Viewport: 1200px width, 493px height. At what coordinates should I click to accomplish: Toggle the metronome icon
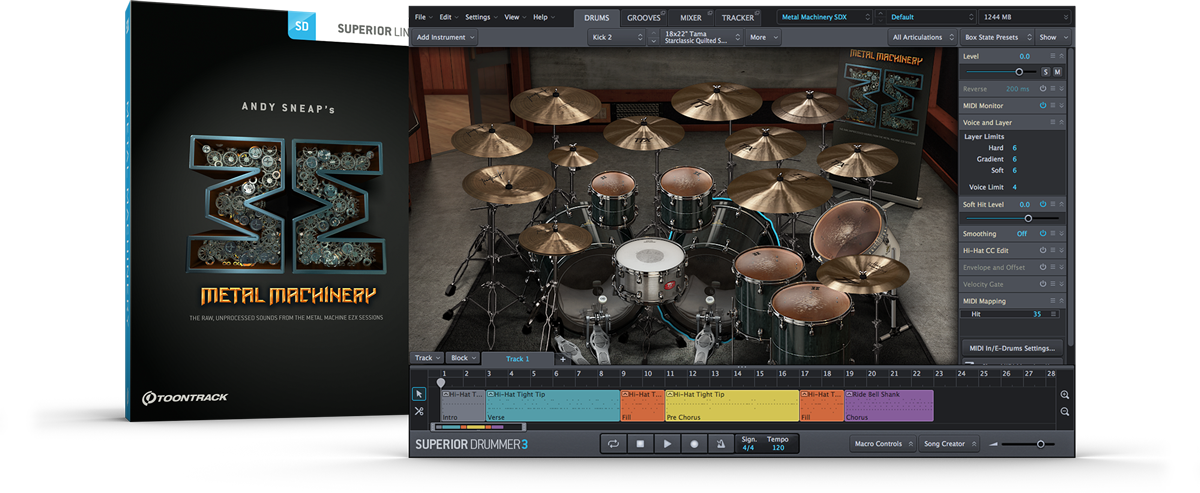pyautogui.click(x=720, y=444)
